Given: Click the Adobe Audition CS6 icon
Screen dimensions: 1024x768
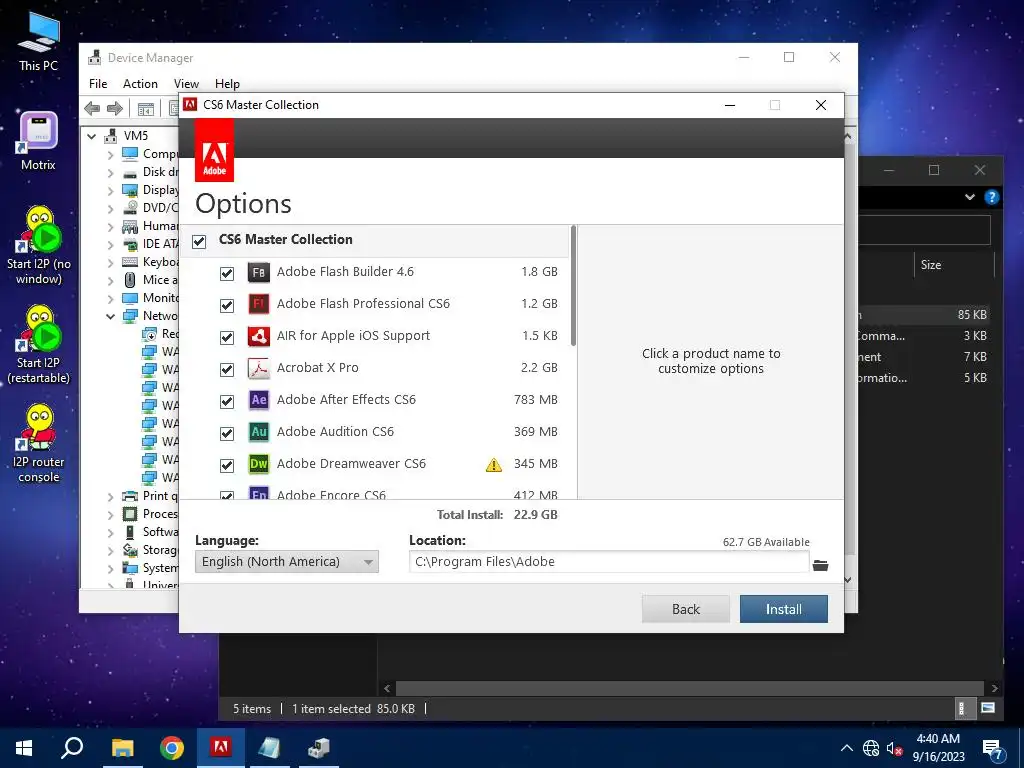Looking at the screenshot, I should [259, 432].
